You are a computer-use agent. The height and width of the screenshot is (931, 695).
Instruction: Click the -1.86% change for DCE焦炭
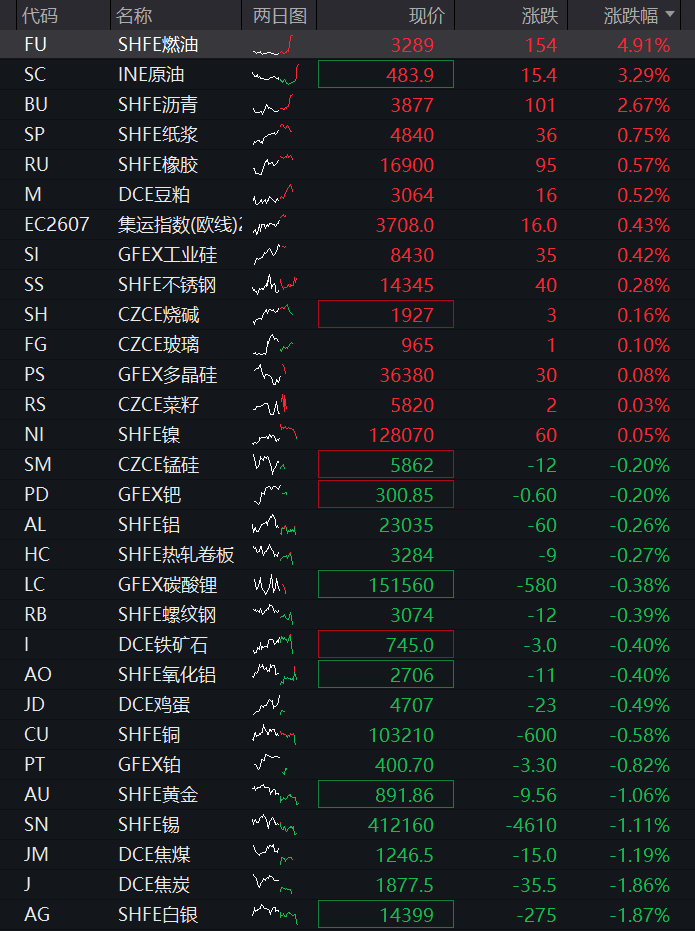(x=640, y=885)
